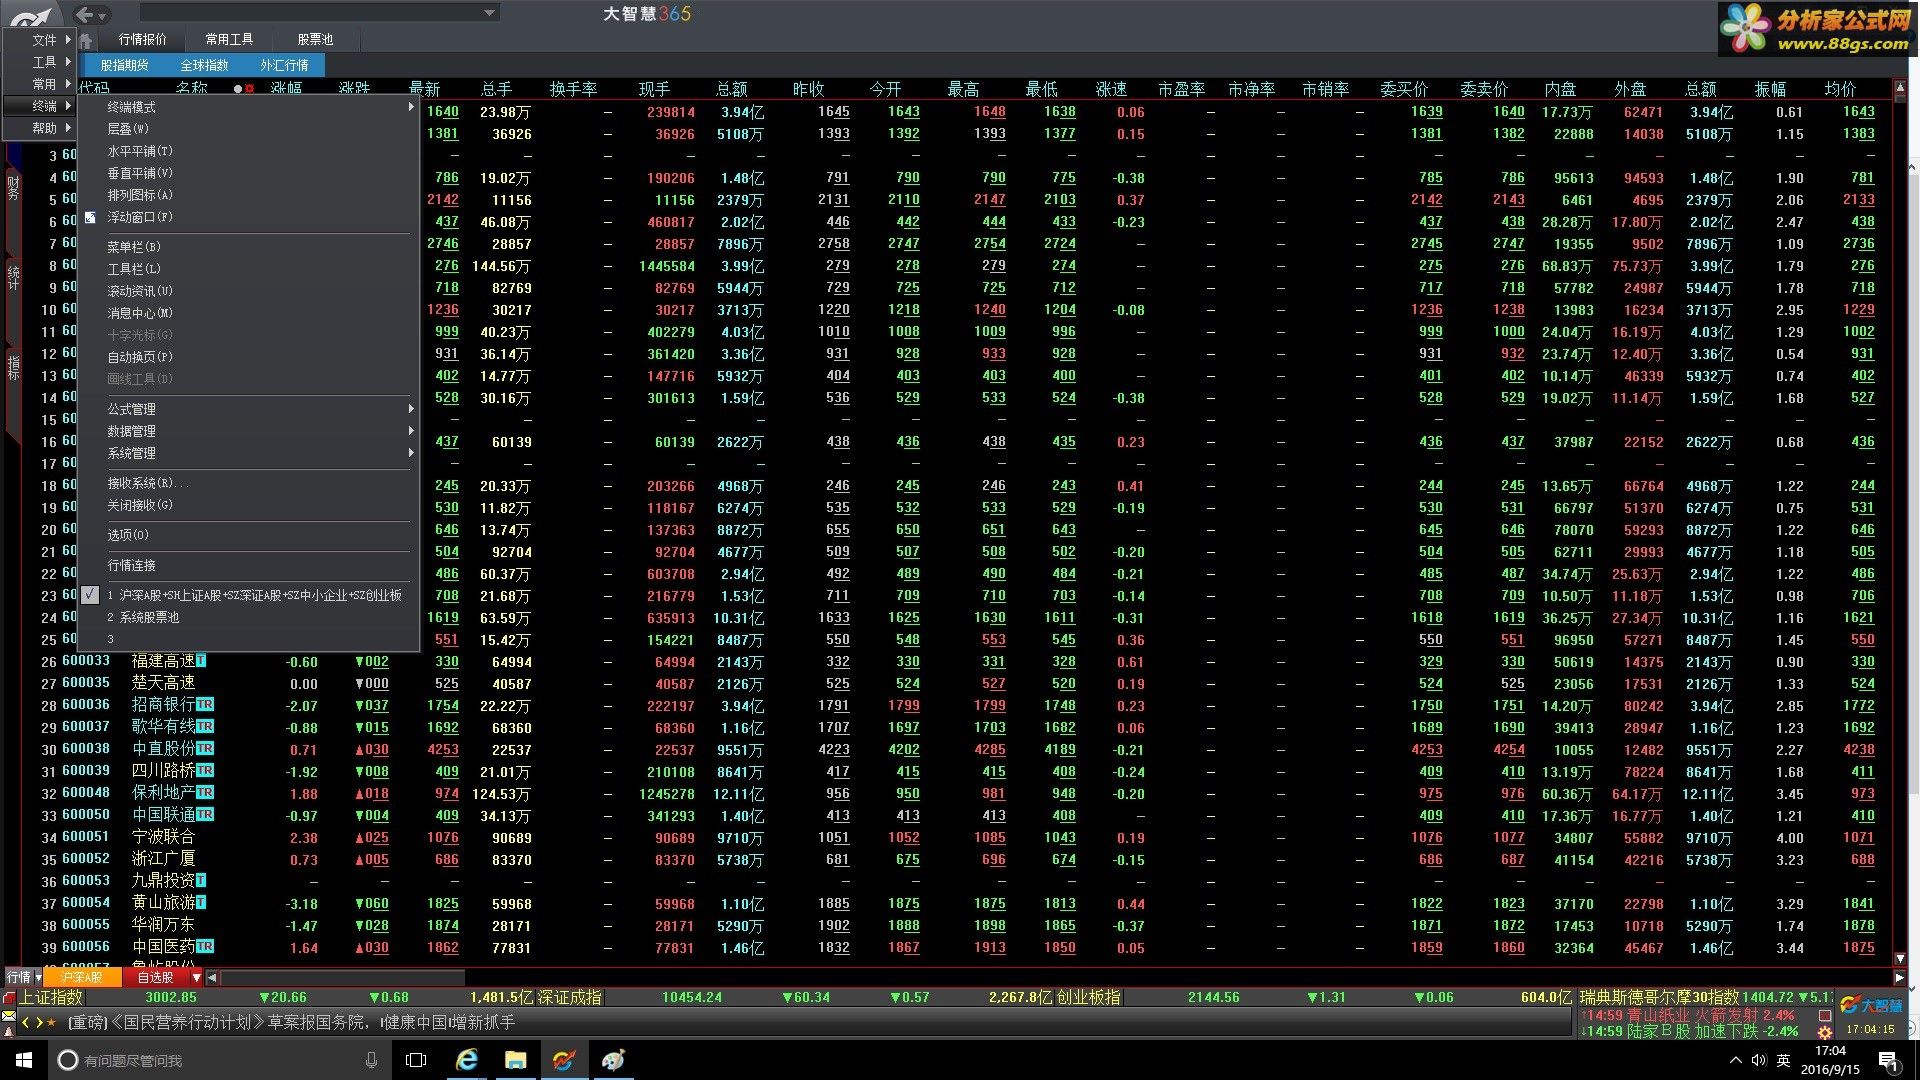This screenshot has width=1920, height=1080.
Task: Expand the 系统管理 submenu
Action: pos(248,453)
